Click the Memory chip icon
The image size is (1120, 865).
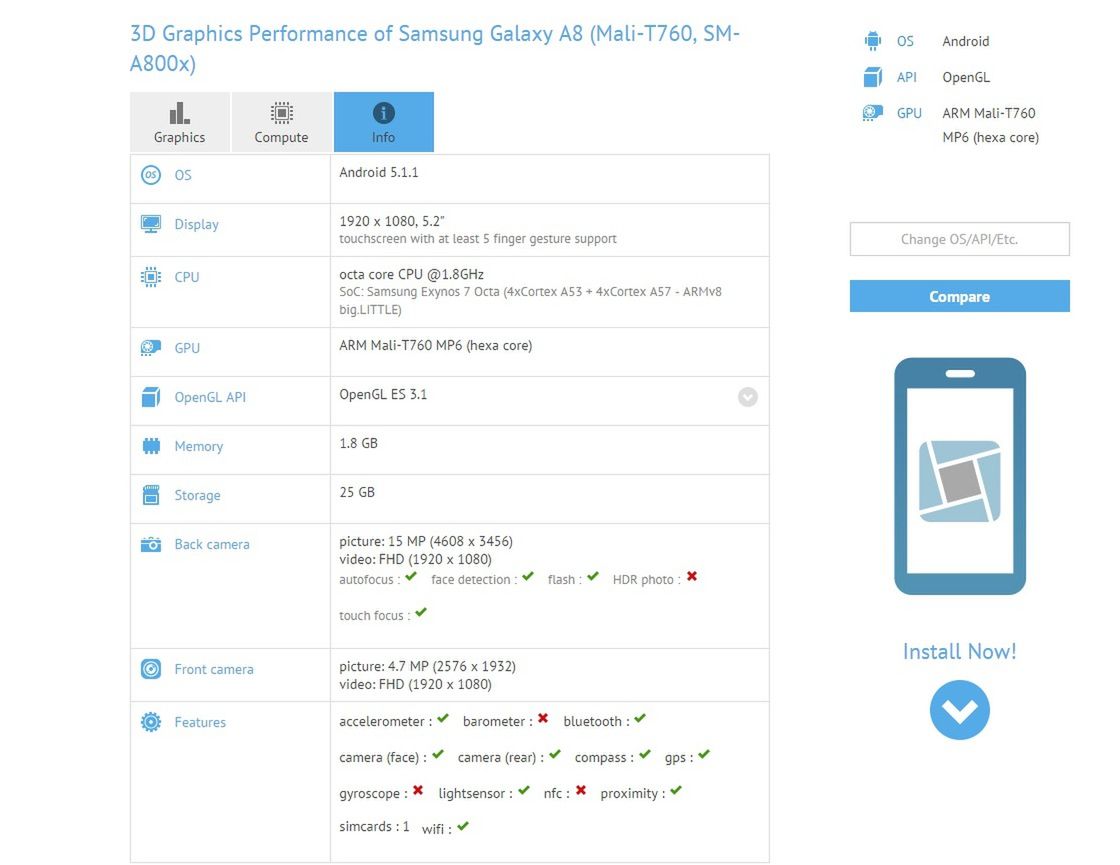(151, 446)
